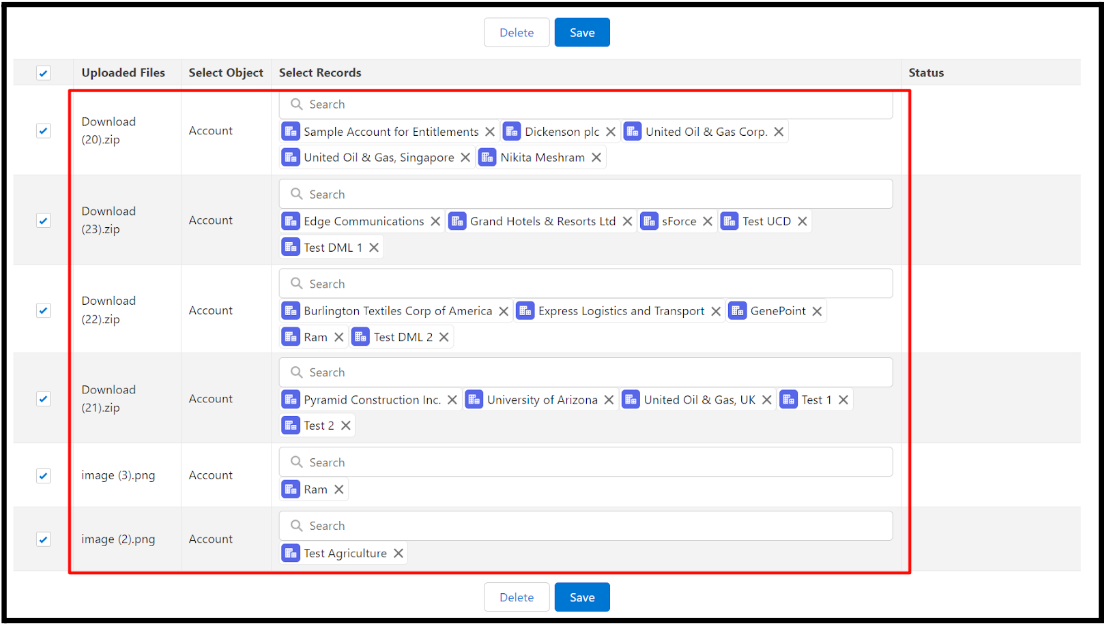Remove United Oil & Gas, UK pill
This screenshot has width=1105, height=624.
point(767,400)
